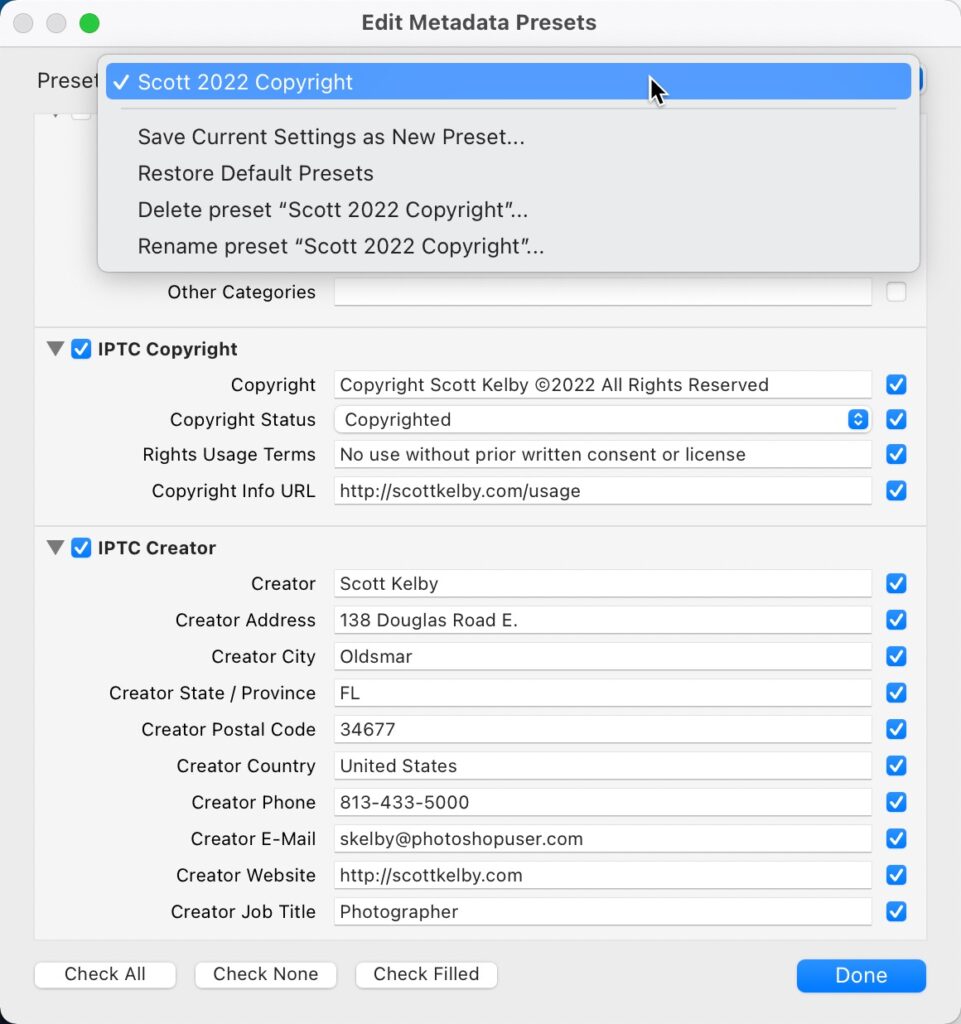Uncheck the Copyright Status checkbox
This screenshot has height=1024, width=961.
pos(896,419)
